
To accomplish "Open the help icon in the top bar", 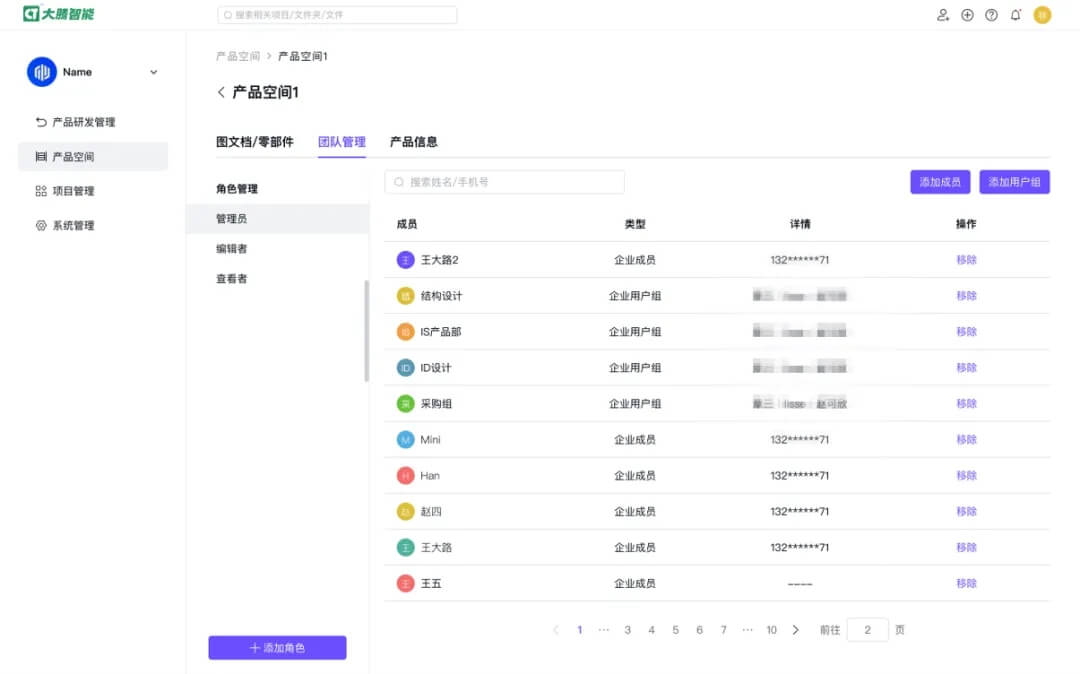I will click(x=991, y=15).
